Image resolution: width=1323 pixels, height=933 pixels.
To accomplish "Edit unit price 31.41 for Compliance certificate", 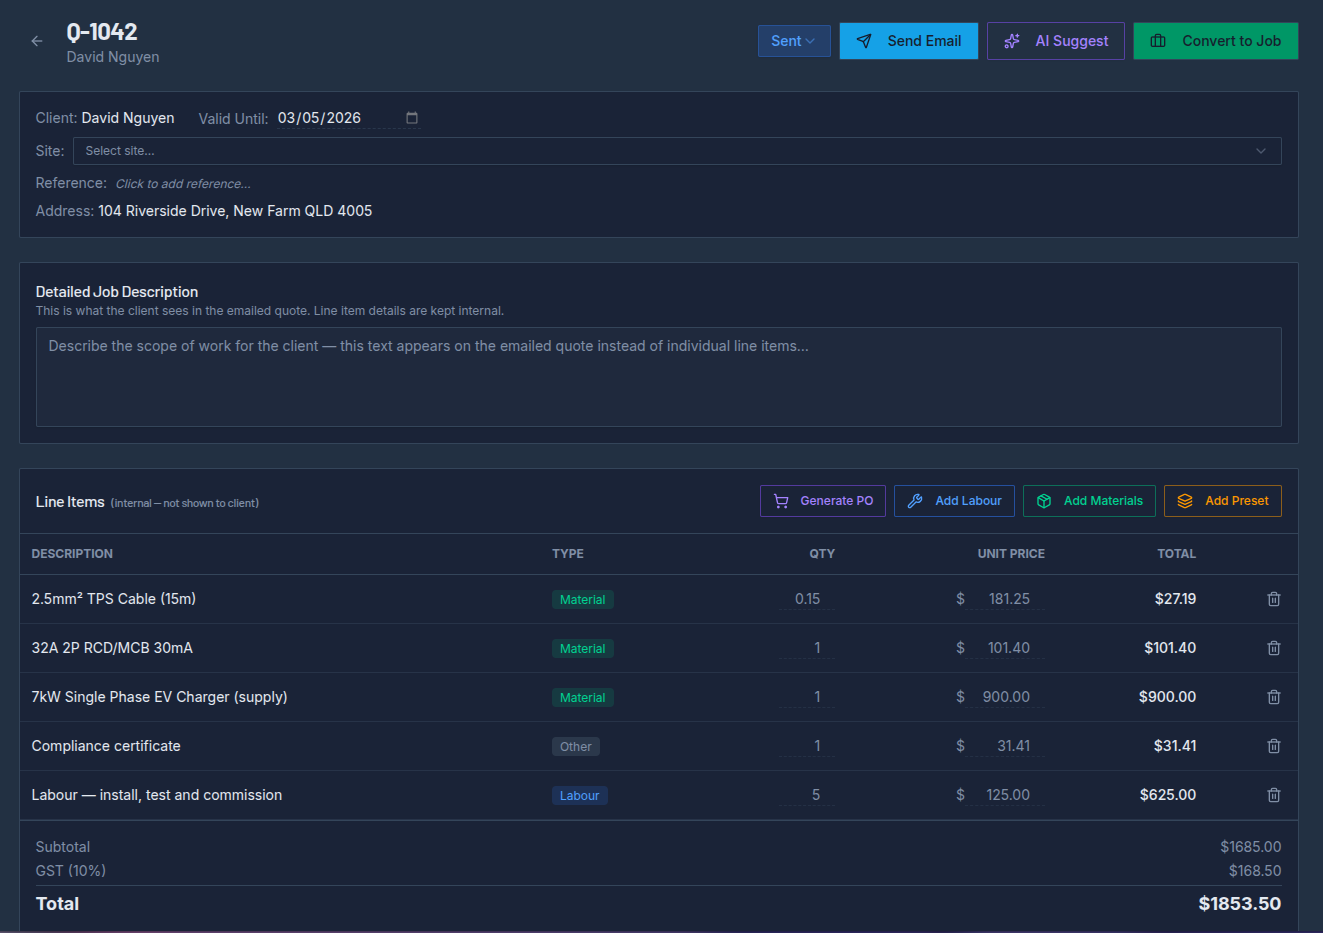I will tap(1006, 746).
